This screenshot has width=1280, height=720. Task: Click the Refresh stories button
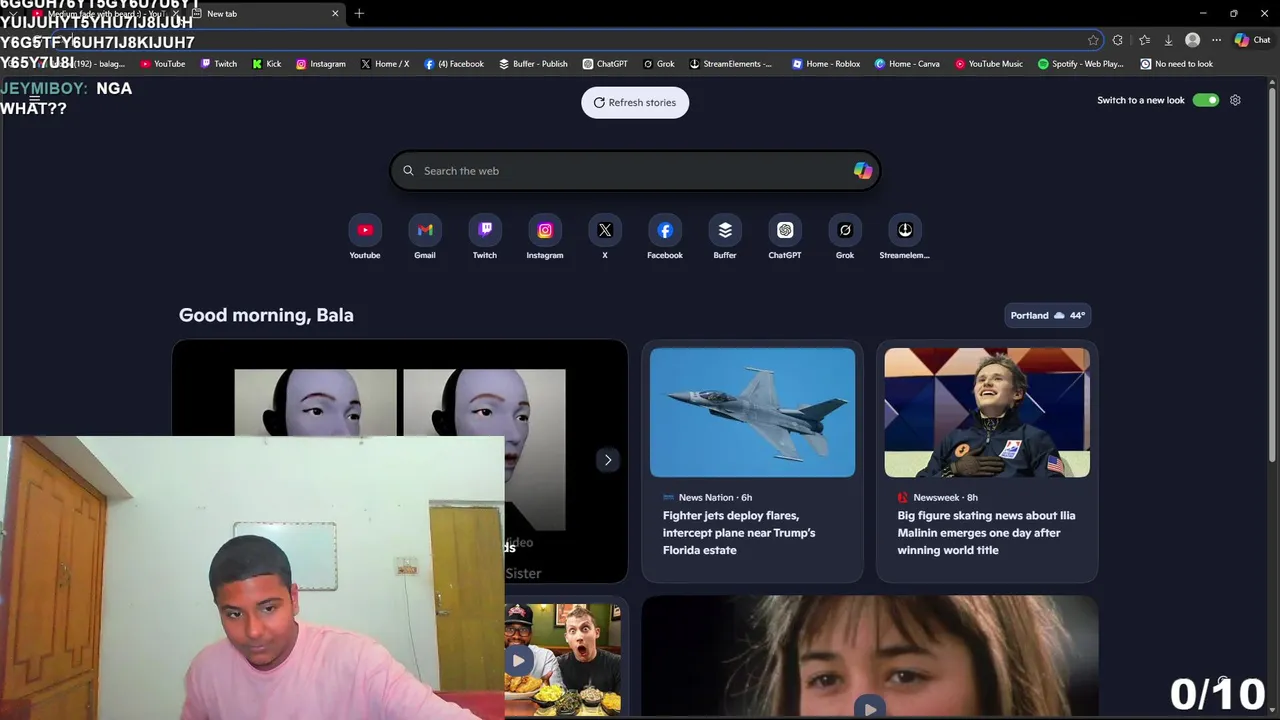click(635, 102)
